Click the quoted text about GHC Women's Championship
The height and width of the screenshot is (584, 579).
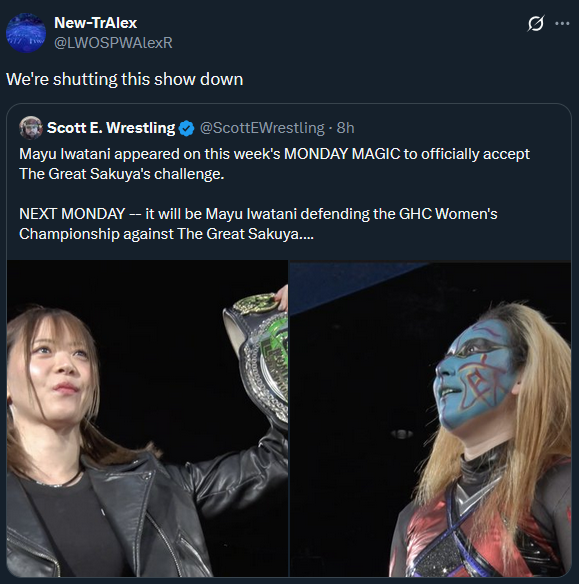point(258,224)
